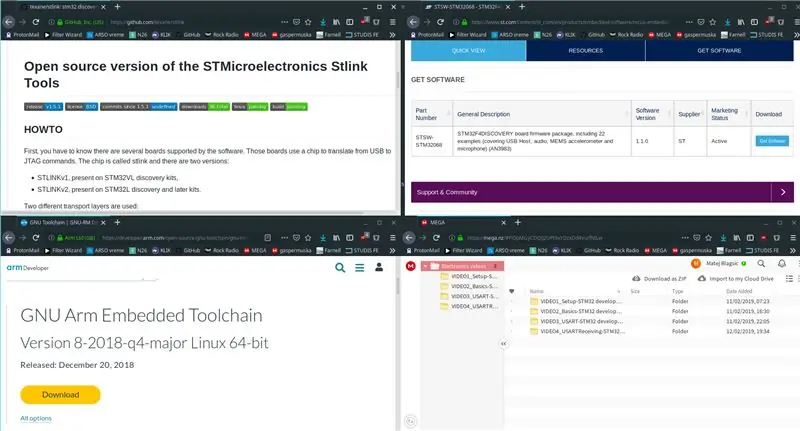Click the search icon on ARM Developer page
800x431 pixels.
[x=340, y=267]
